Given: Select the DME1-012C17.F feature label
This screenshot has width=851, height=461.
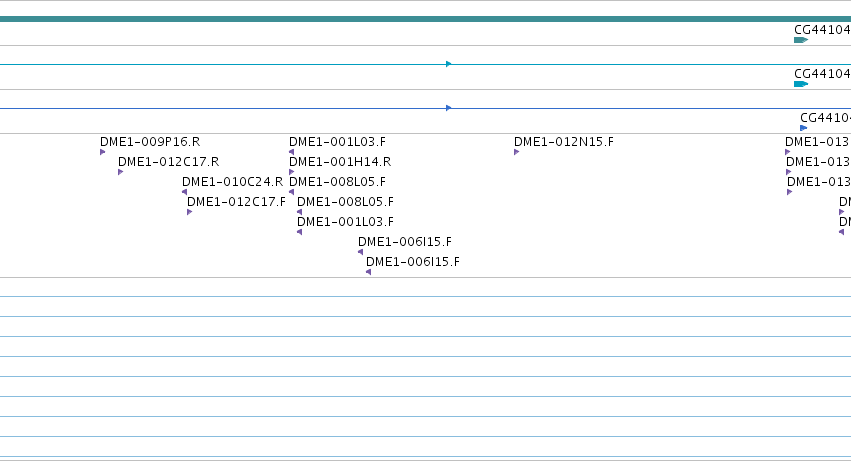Looking at the screenshot, I should pos(236,202).
